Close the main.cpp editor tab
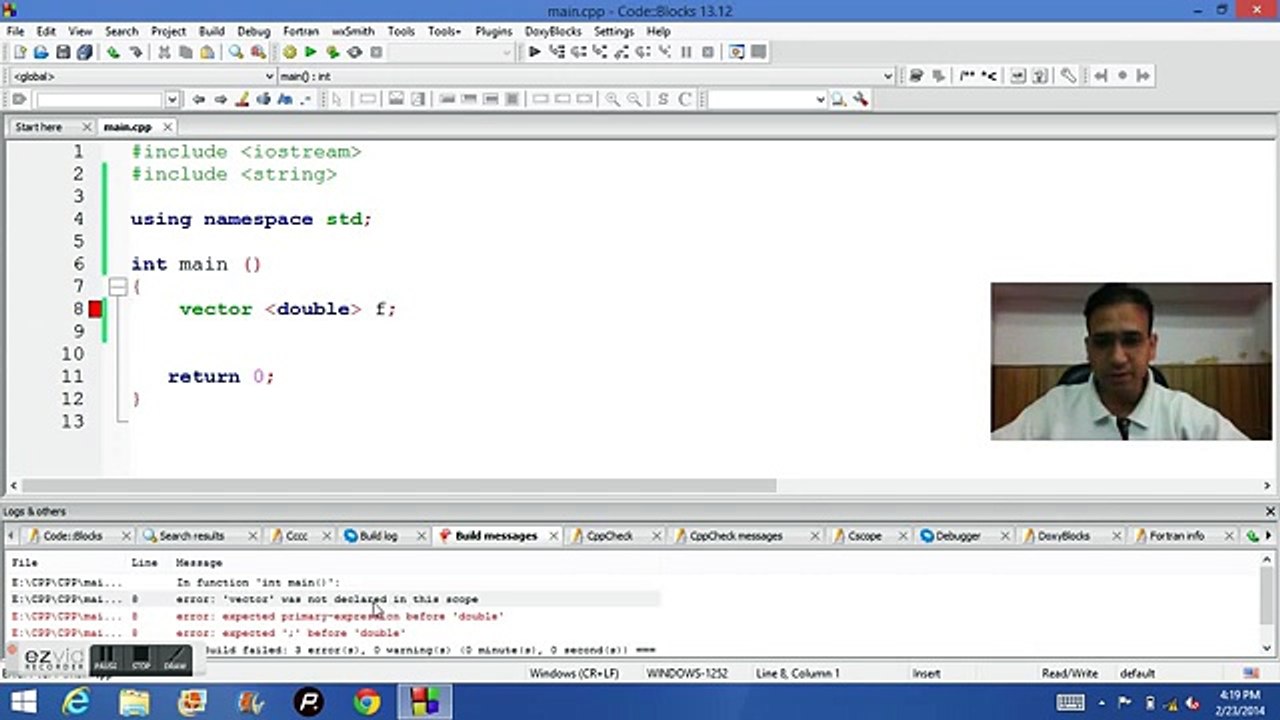Image resolution: width=1280 pixels, height=720 pixels. point(168,127)
